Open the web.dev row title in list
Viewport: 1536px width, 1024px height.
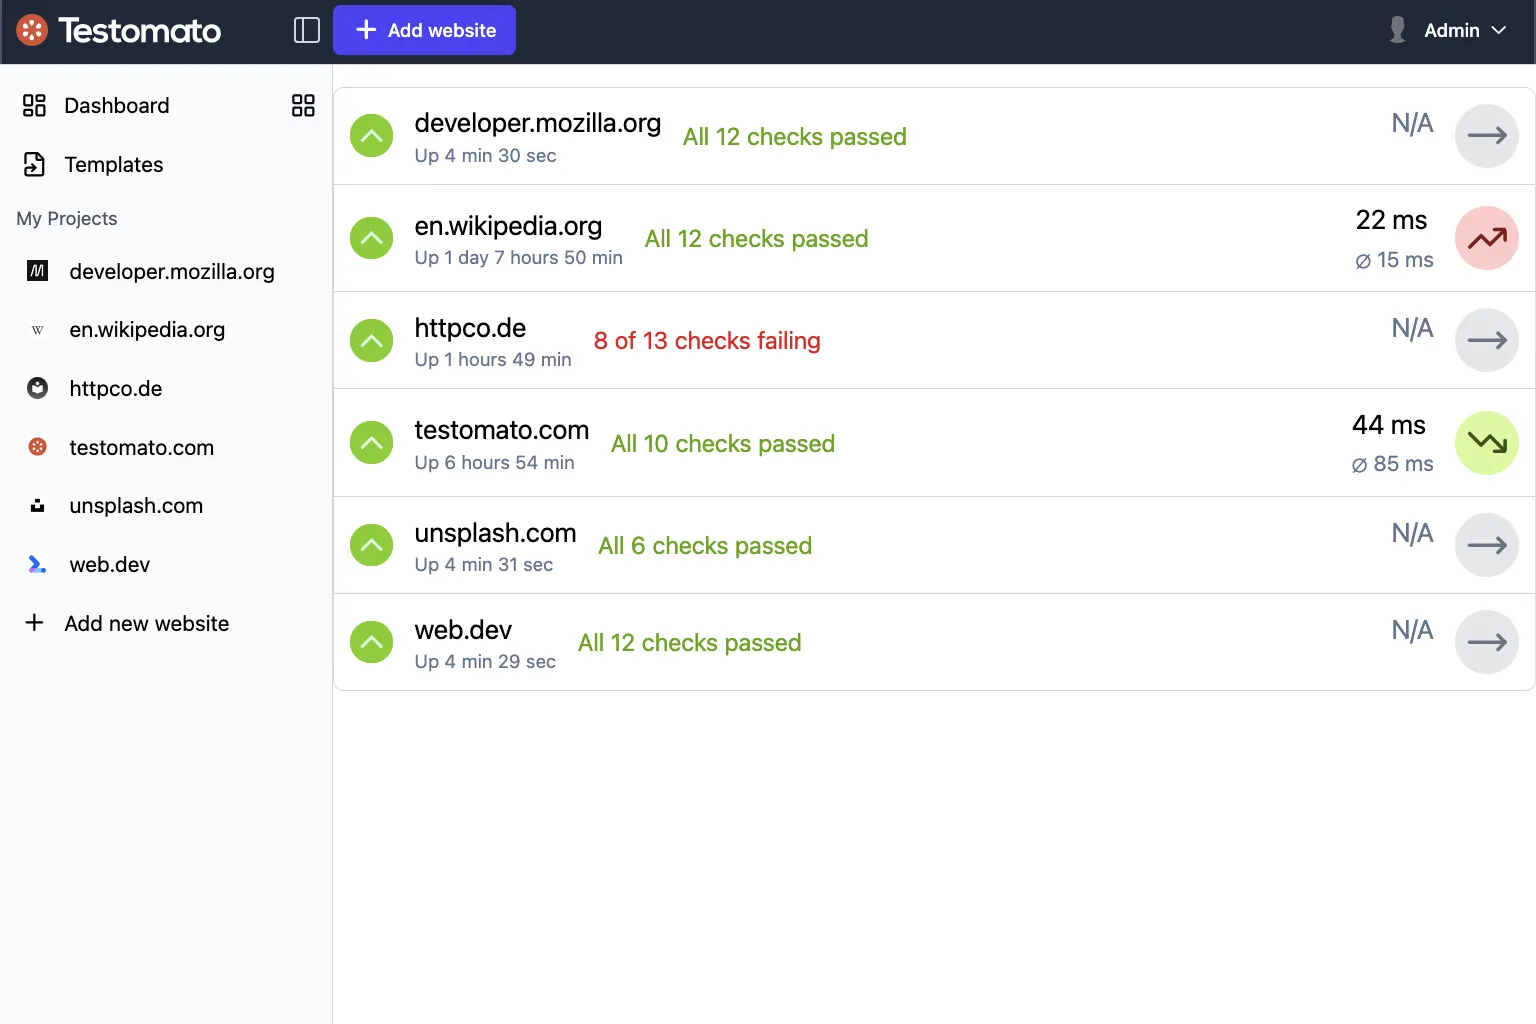pos(463,630)
